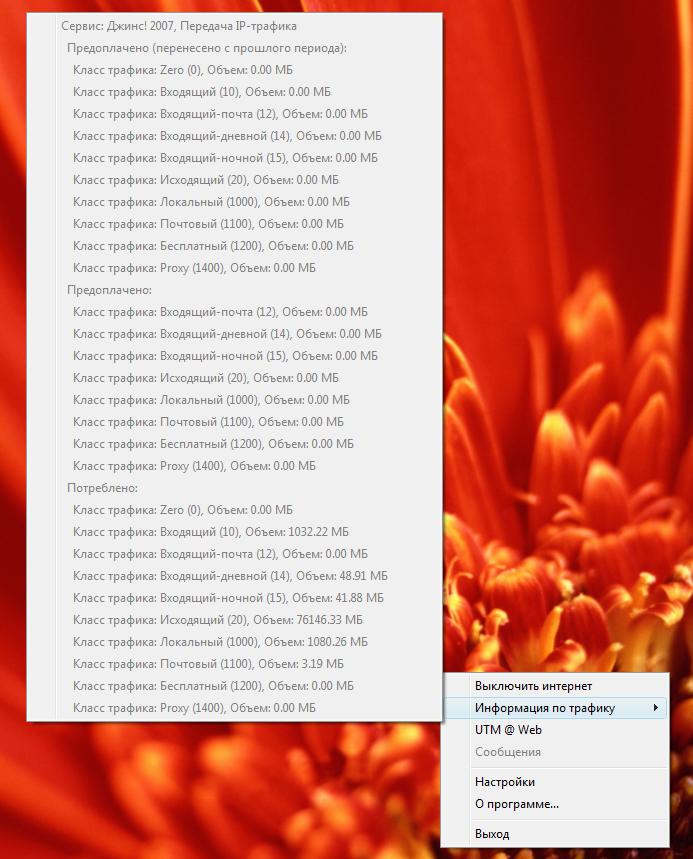Expand submenu arrow beside 'Информация по трафику'
The width and height of the screenshot is (693, 859).
pos(656,708)
